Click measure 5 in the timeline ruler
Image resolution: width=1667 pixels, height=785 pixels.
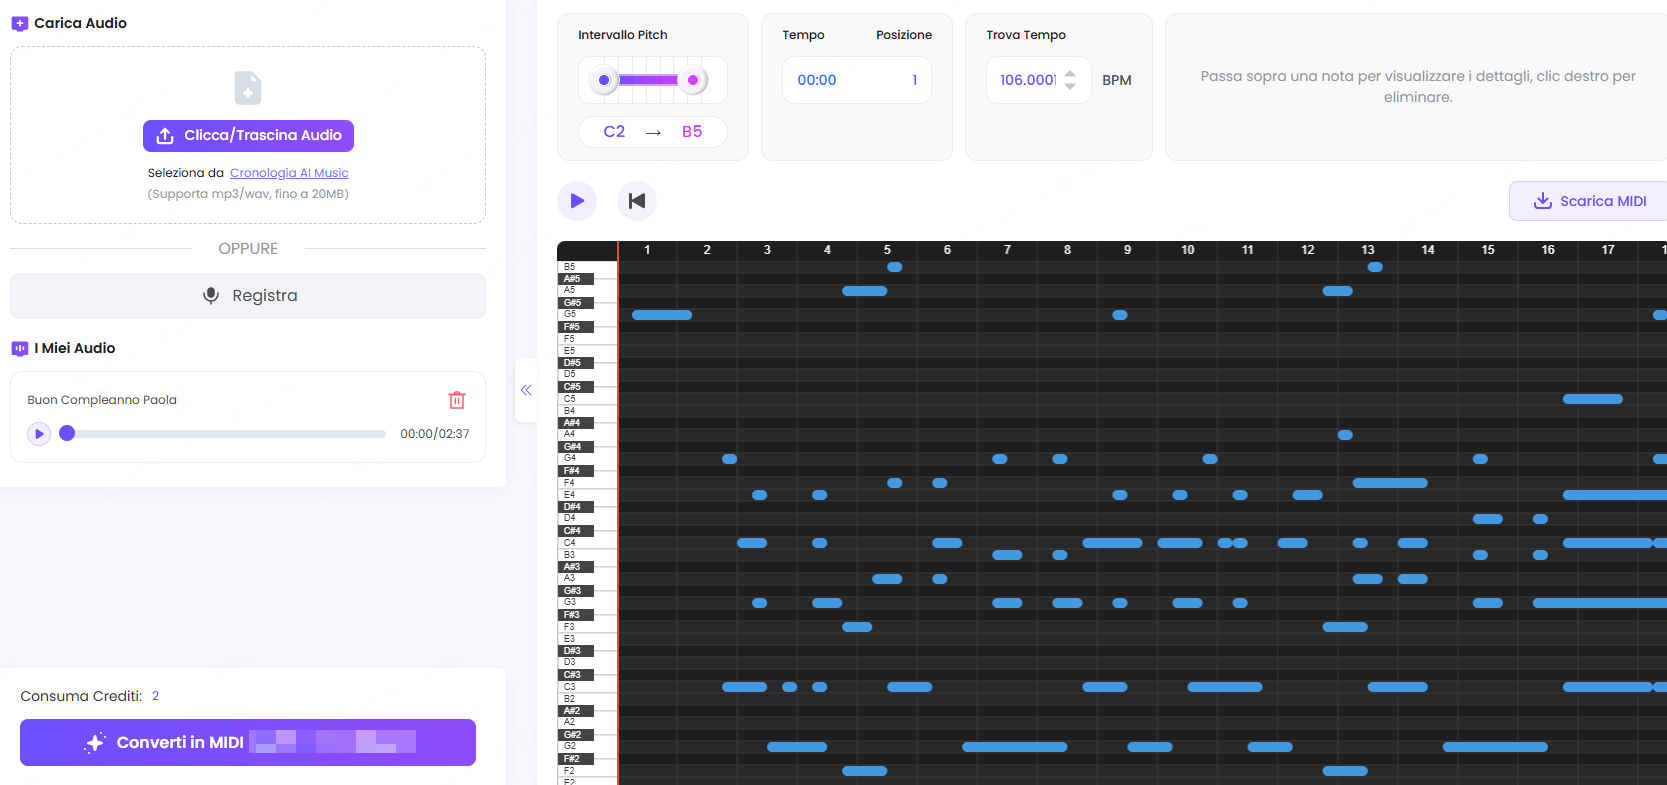(x=887, y=250)
